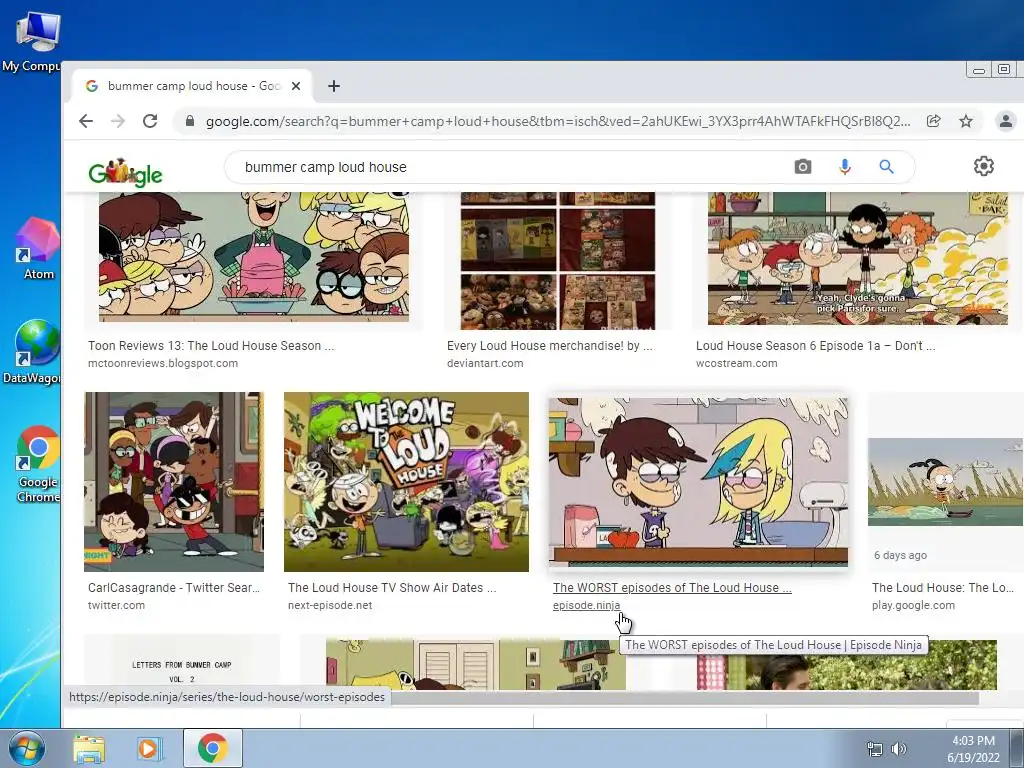Start voice search with the microphone icon
The width and height of the screenshot is (1024, 768).
[844, 167]
